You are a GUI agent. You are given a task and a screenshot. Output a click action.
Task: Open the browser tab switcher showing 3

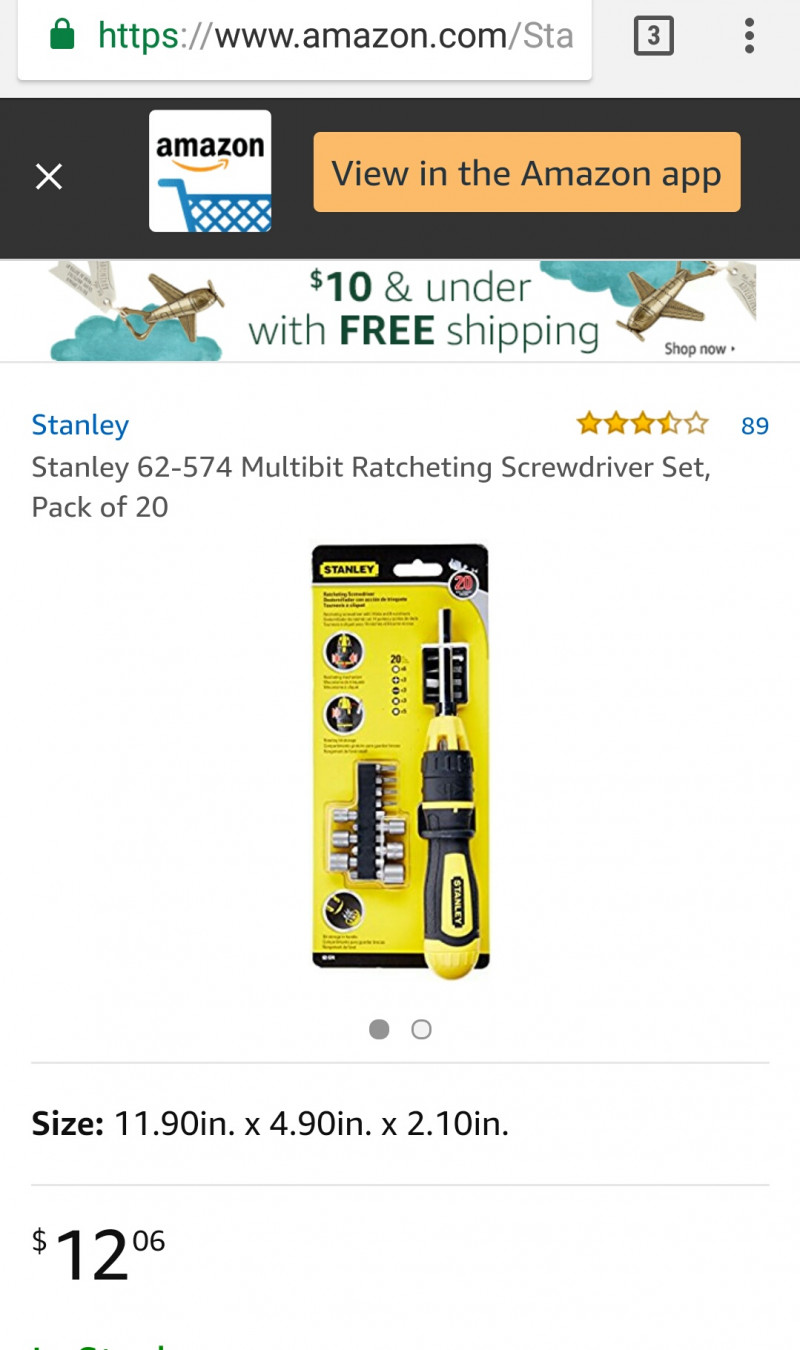[x=653, y=37]
